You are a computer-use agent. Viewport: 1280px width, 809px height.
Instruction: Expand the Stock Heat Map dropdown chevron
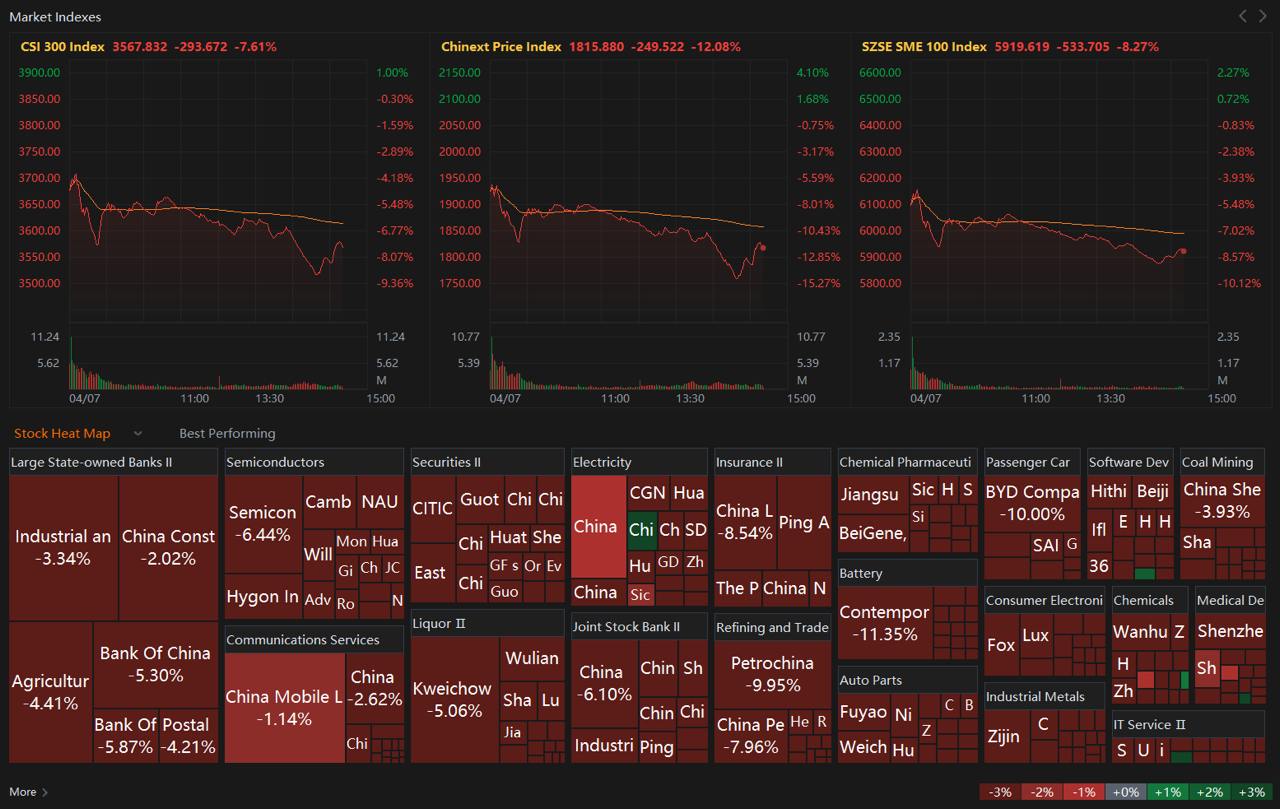[x=138, y=434]
